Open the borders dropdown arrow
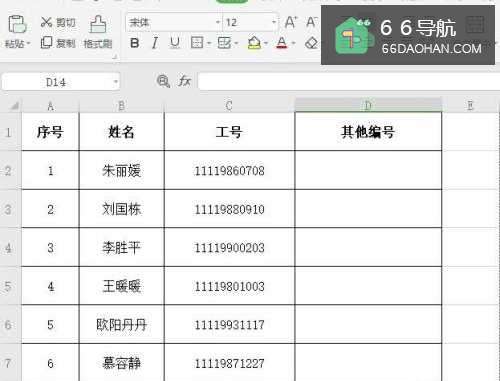Viewport: 500px width, 381px height. click(209, 43)
